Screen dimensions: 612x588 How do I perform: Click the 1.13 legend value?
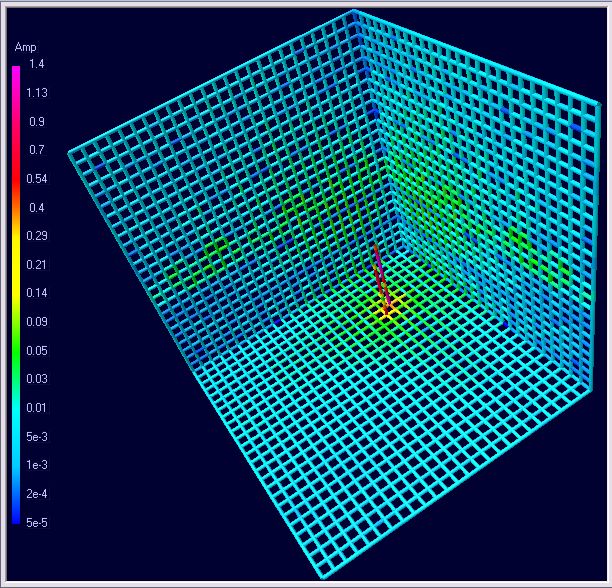point(37,93)
